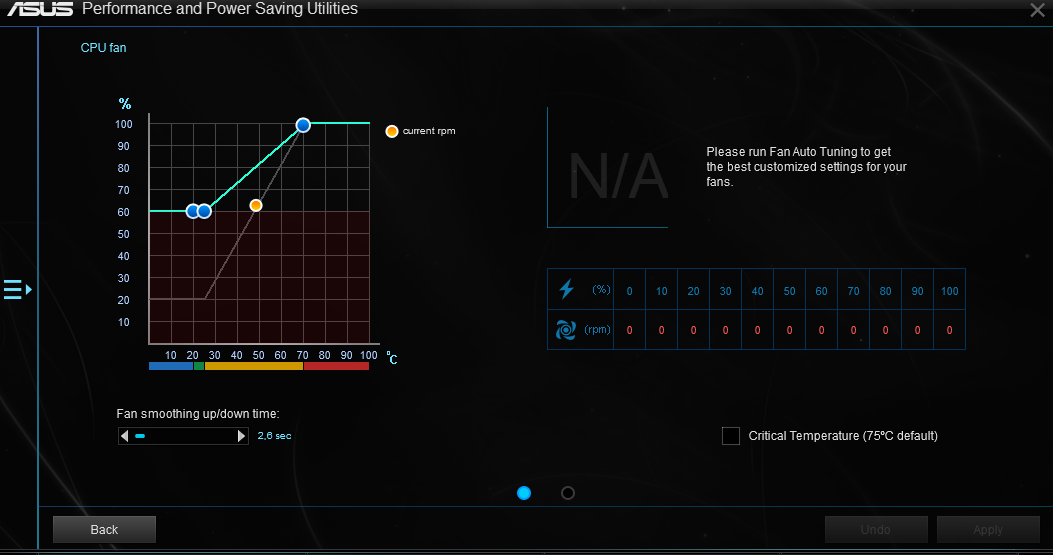Click the Back button
Image resolution: width=1053 pixels, height=555 pixels.
coord(104,529)
